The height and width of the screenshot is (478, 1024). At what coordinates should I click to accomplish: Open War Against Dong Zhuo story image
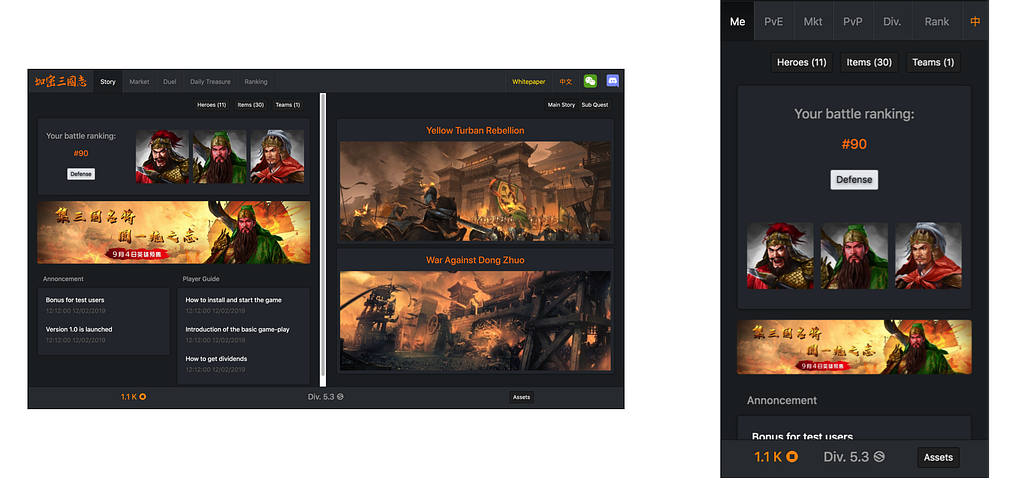(475, 321)
